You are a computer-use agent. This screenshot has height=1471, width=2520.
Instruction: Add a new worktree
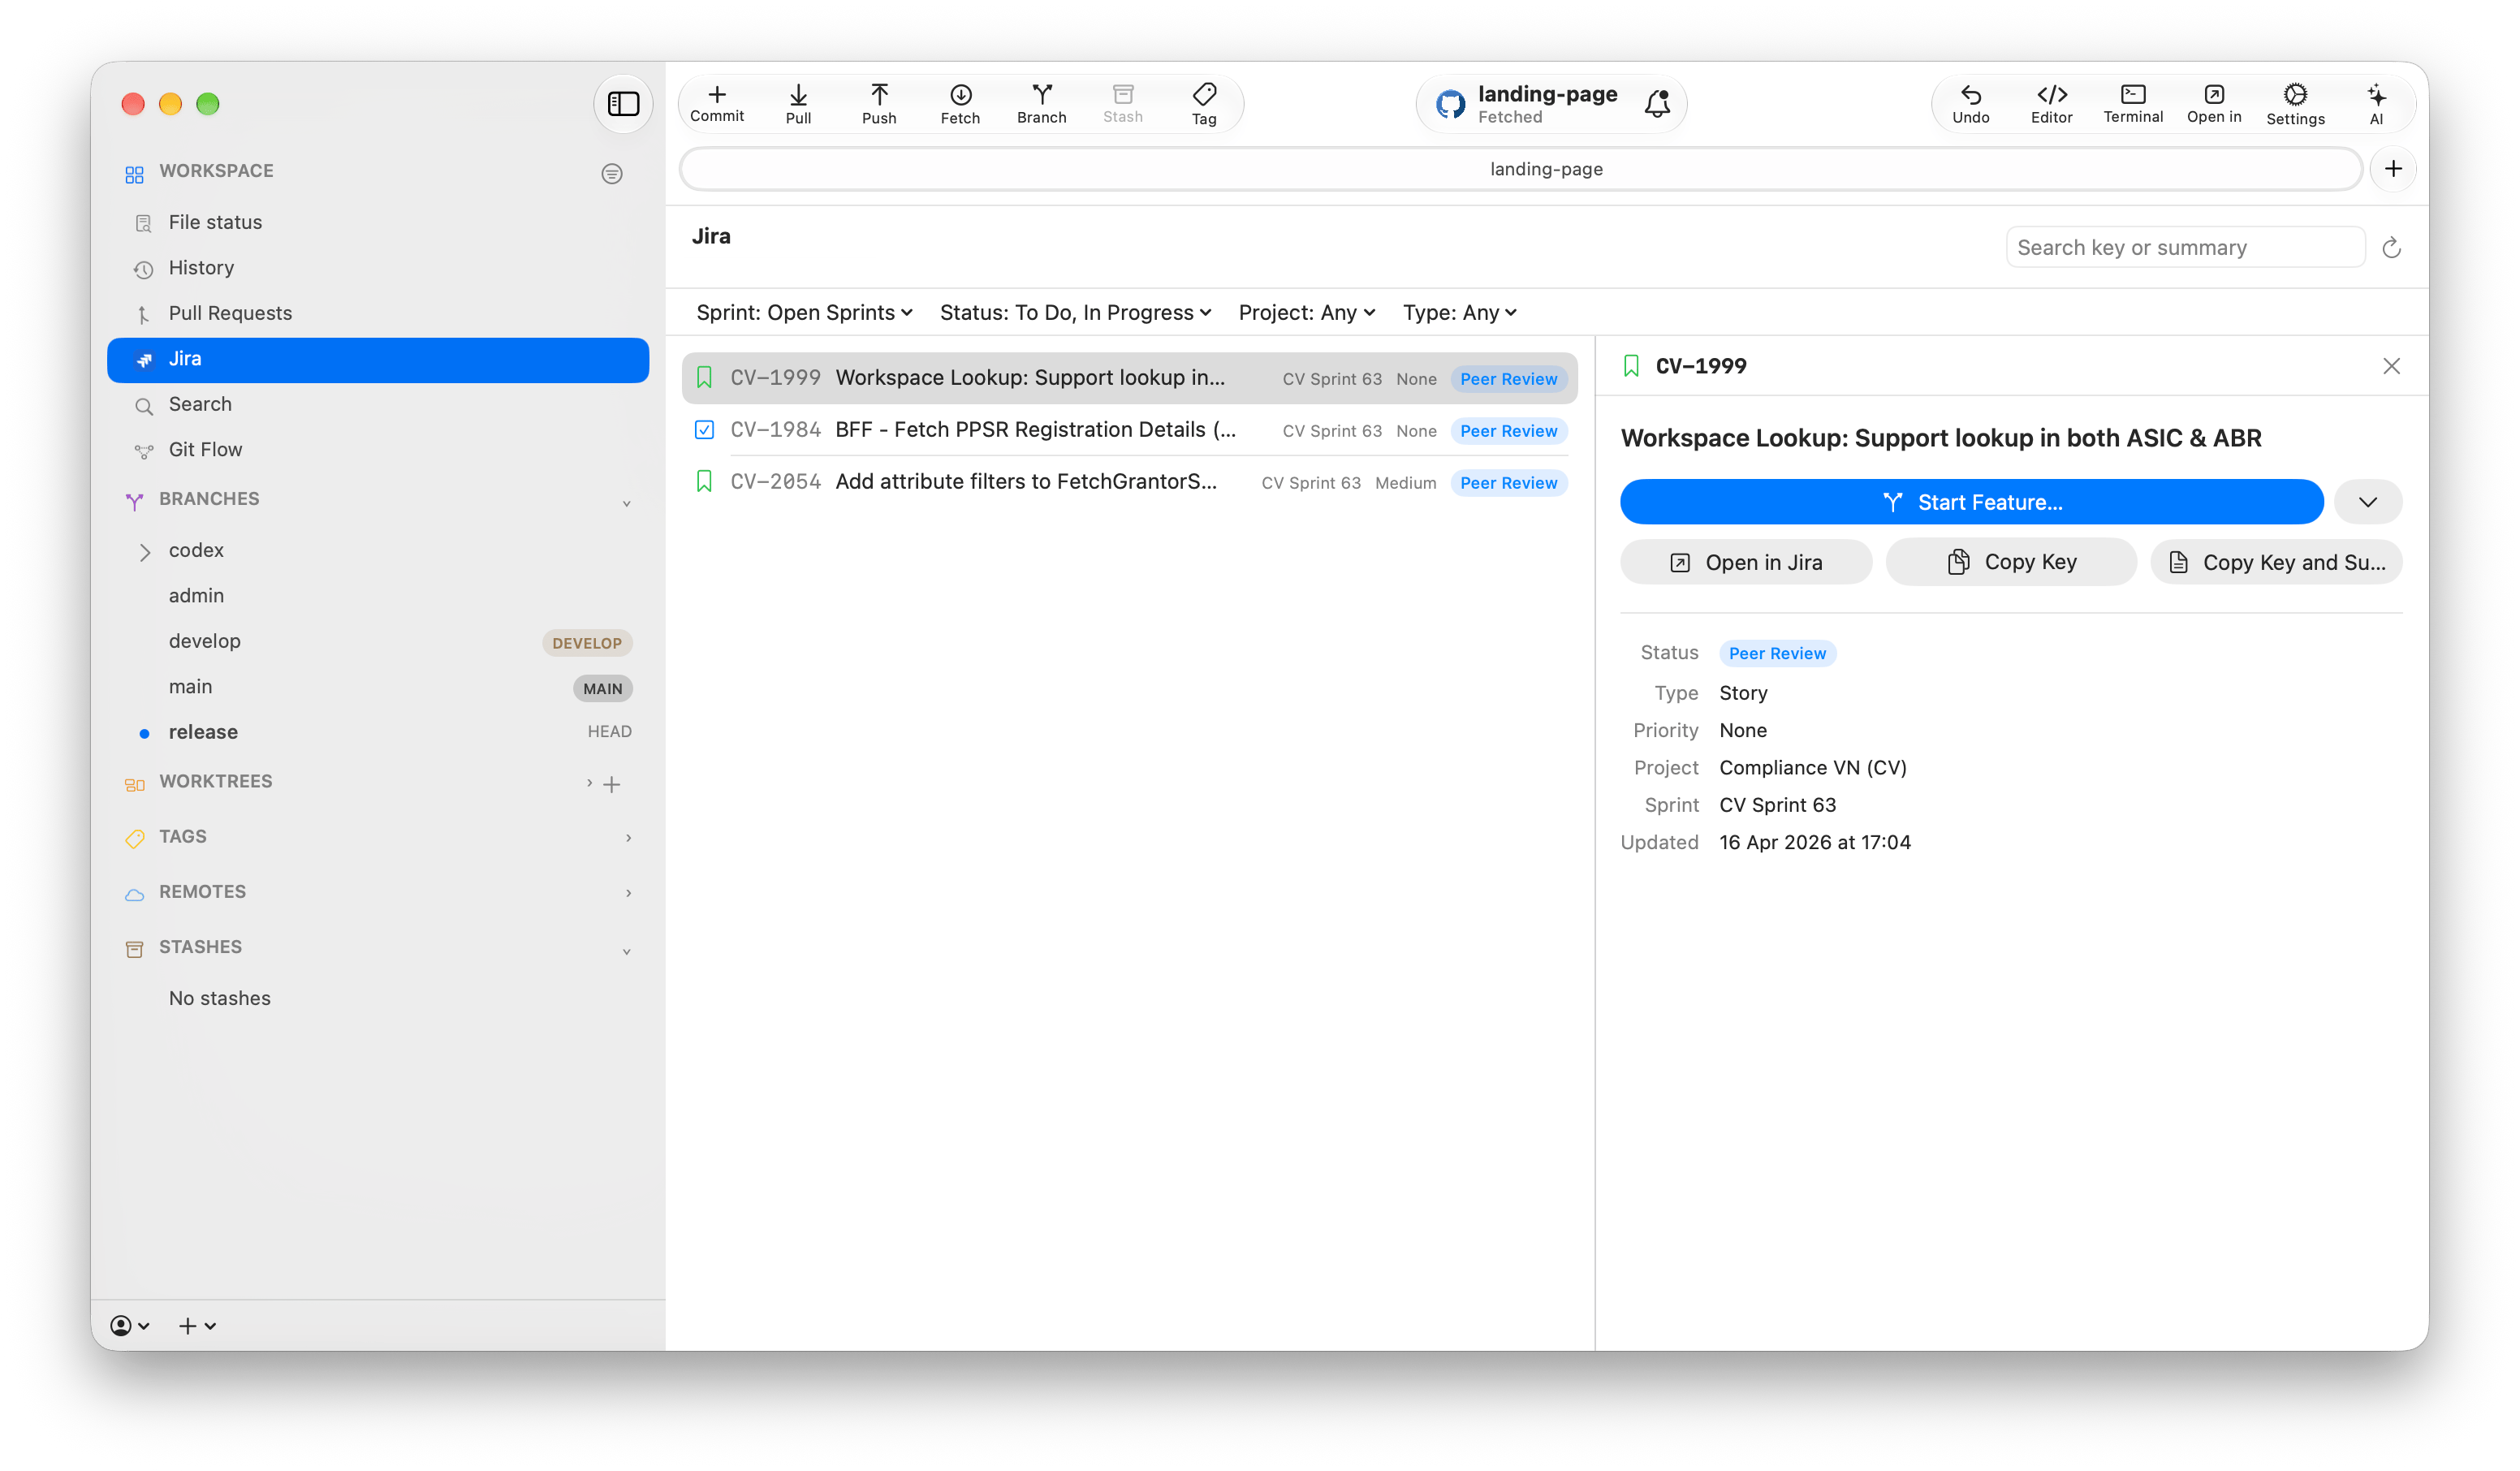(612, 784)
